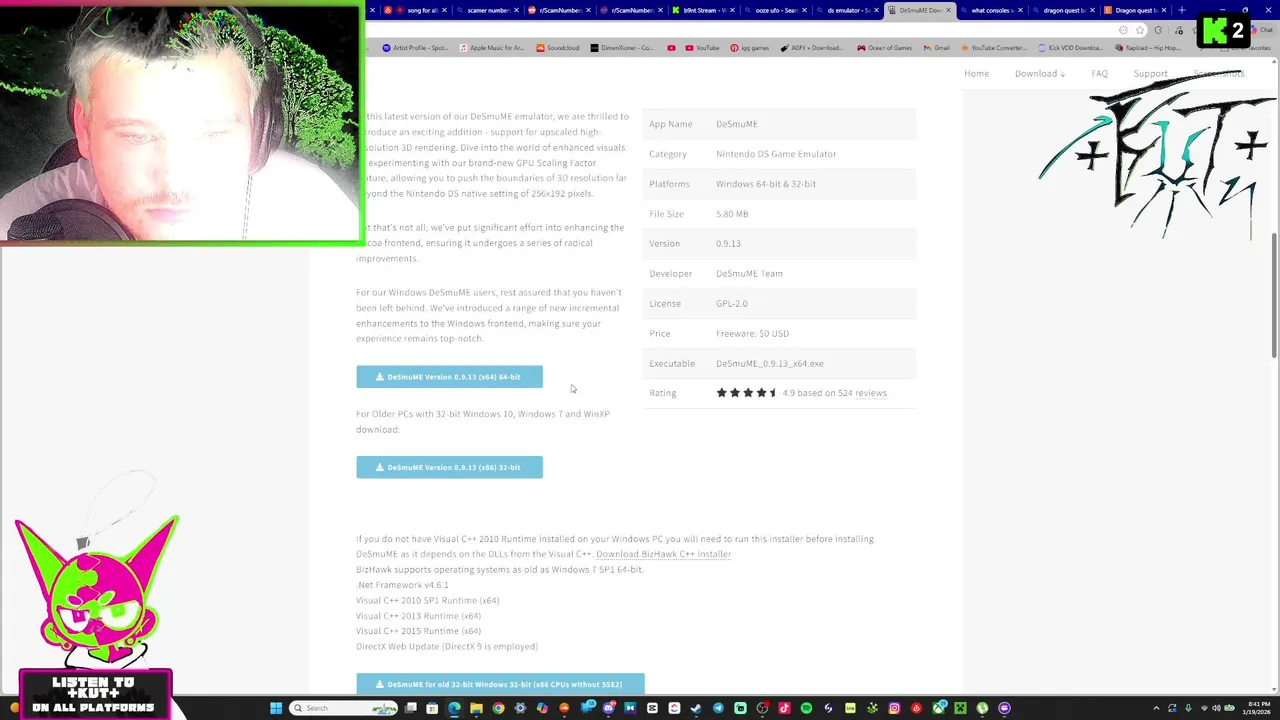Click the five-star rating graphic
The height and width of the screenshot is (720, 1280).
point(746,393)
